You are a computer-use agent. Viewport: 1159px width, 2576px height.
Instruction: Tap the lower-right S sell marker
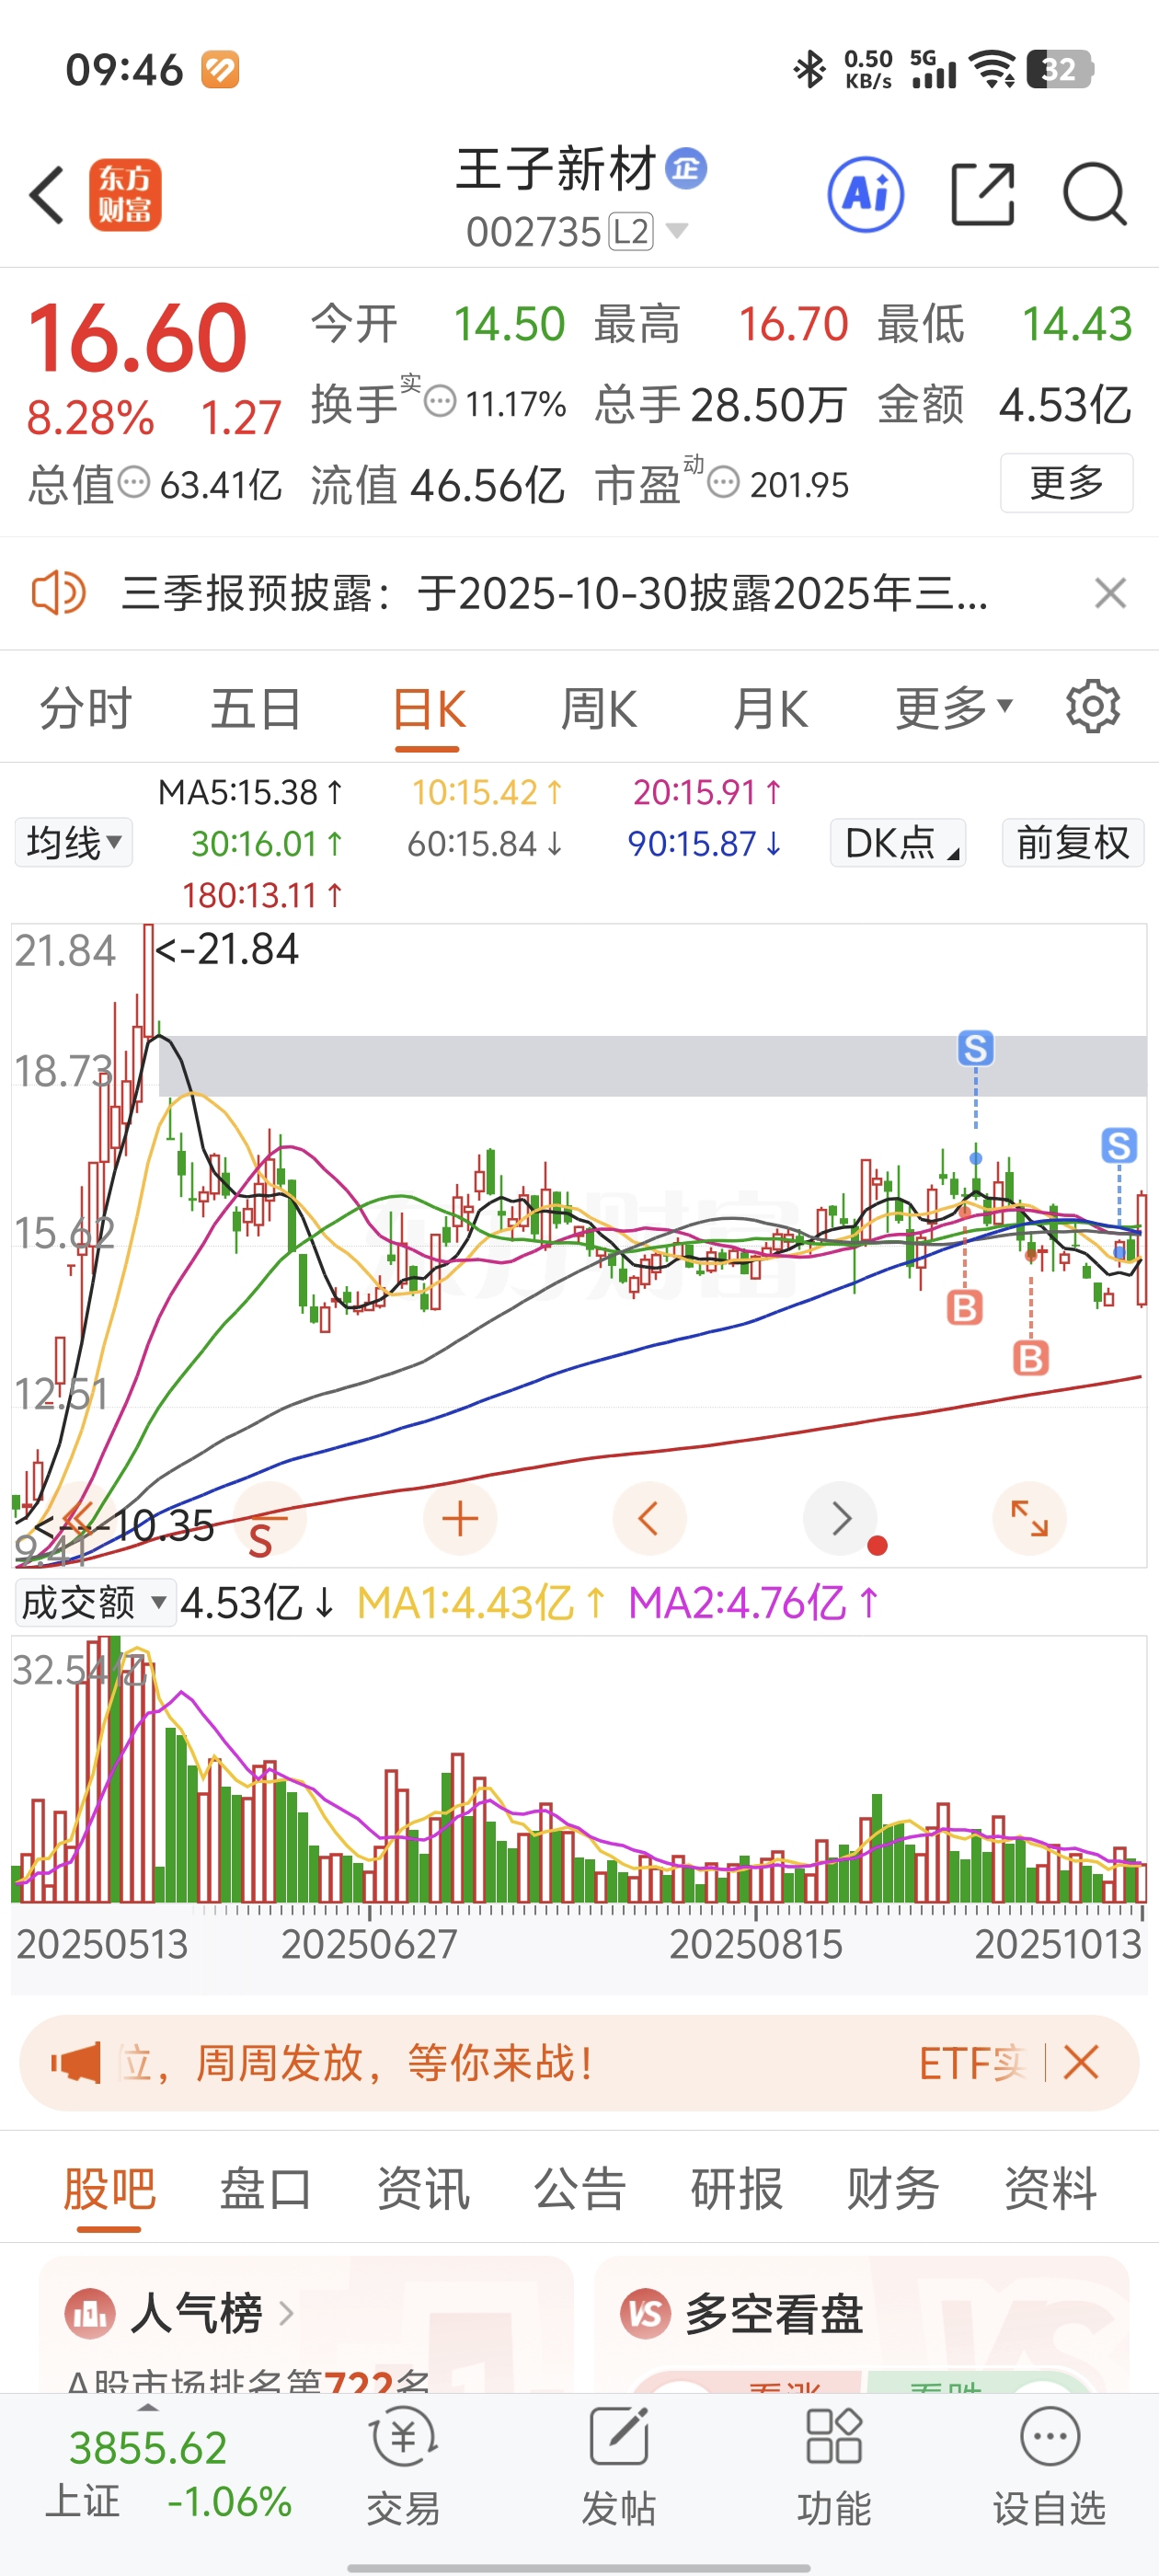1119,1145
